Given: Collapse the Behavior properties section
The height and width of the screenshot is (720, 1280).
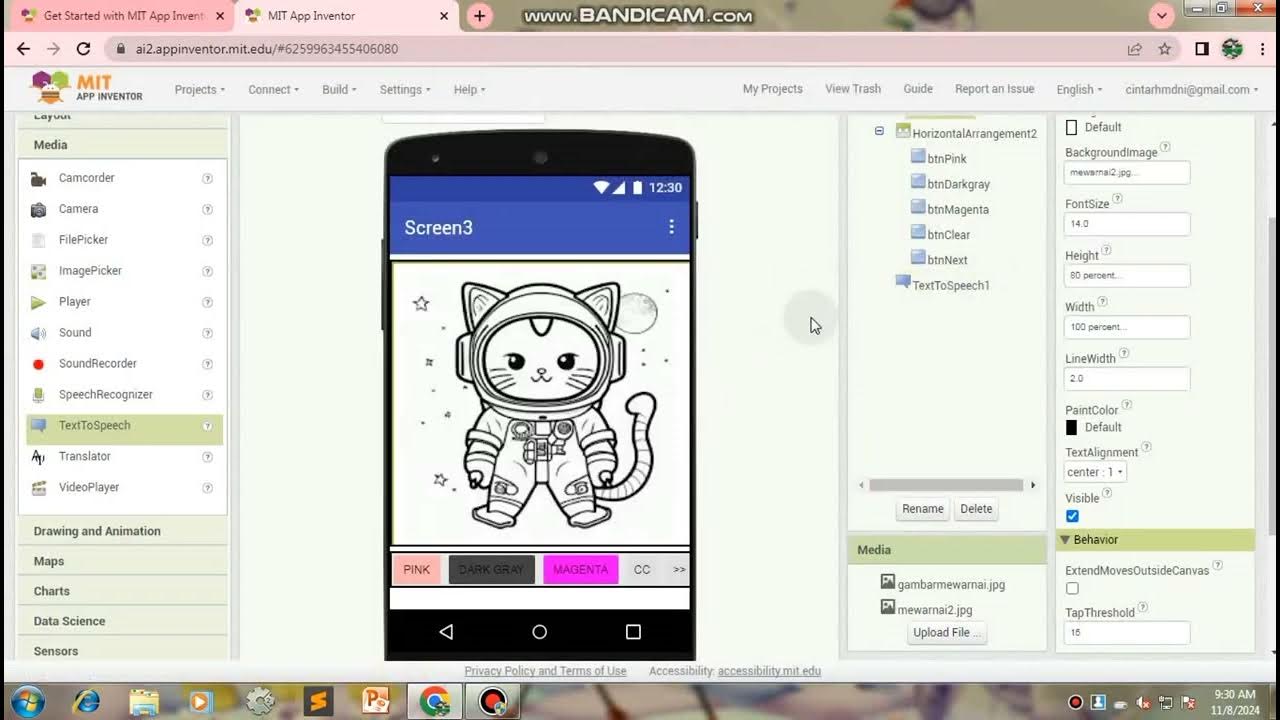Looking at the screenshot, I should click(1065, 540).
